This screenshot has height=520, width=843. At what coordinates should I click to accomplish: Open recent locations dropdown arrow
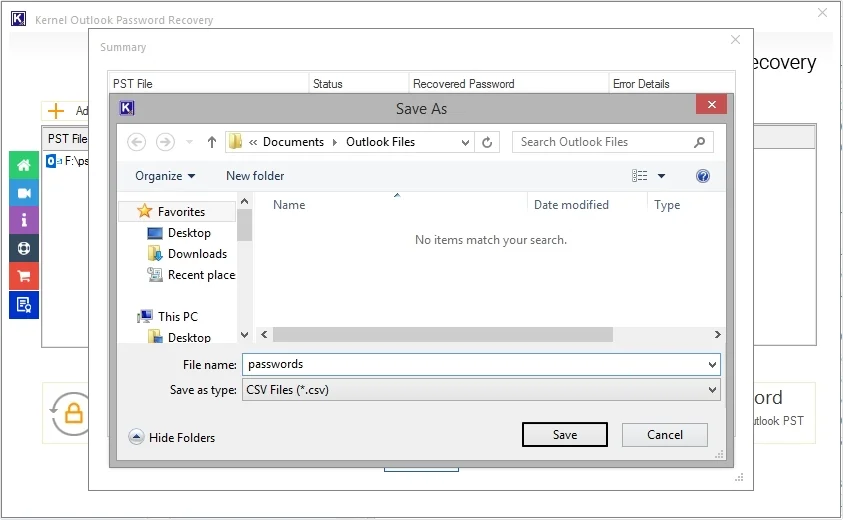point(189,142)
